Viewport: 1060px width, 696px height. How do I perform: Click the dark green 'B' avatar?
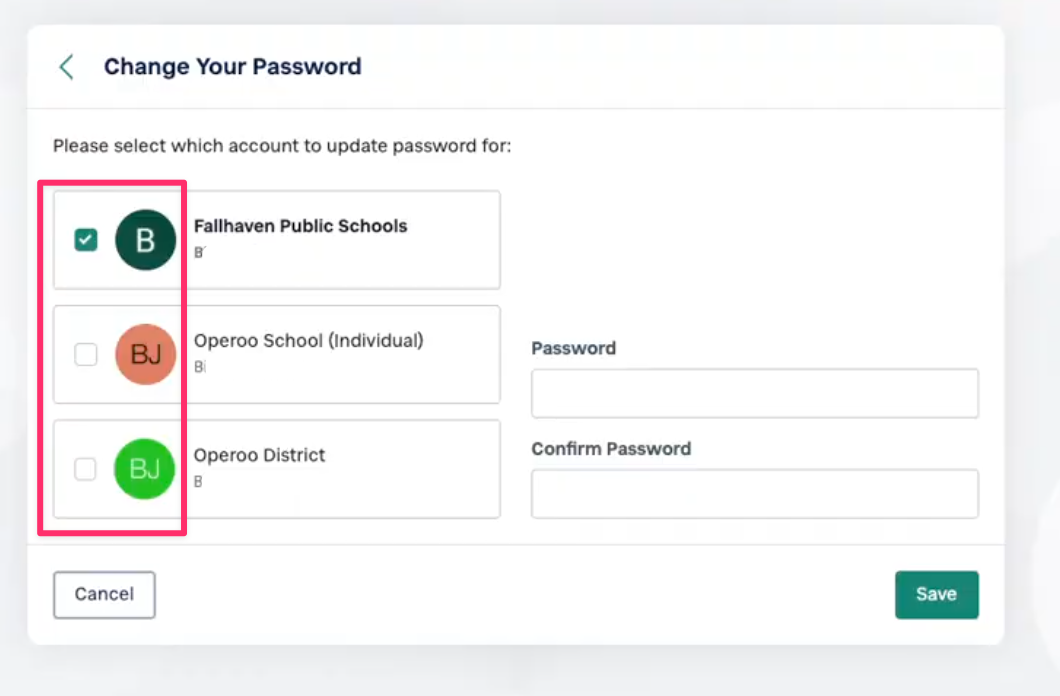[146, 240]
